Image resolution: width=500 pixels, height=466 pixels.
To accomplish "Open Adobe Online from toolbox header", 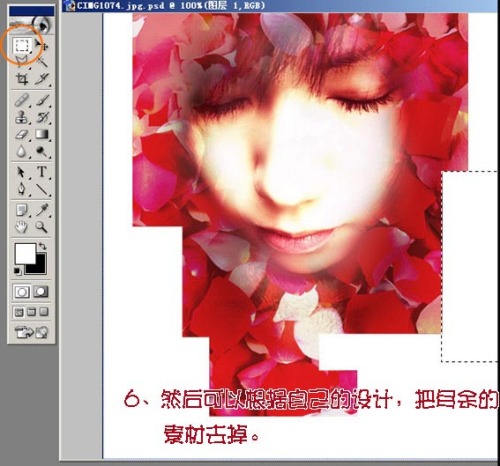I will [x=31, y=24].
